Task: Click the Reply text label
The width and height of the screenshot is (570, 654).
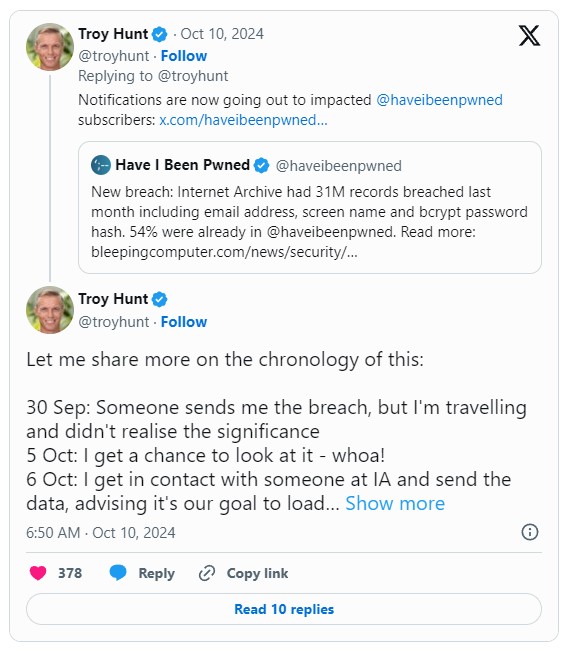Action: [x=156, y=573]
